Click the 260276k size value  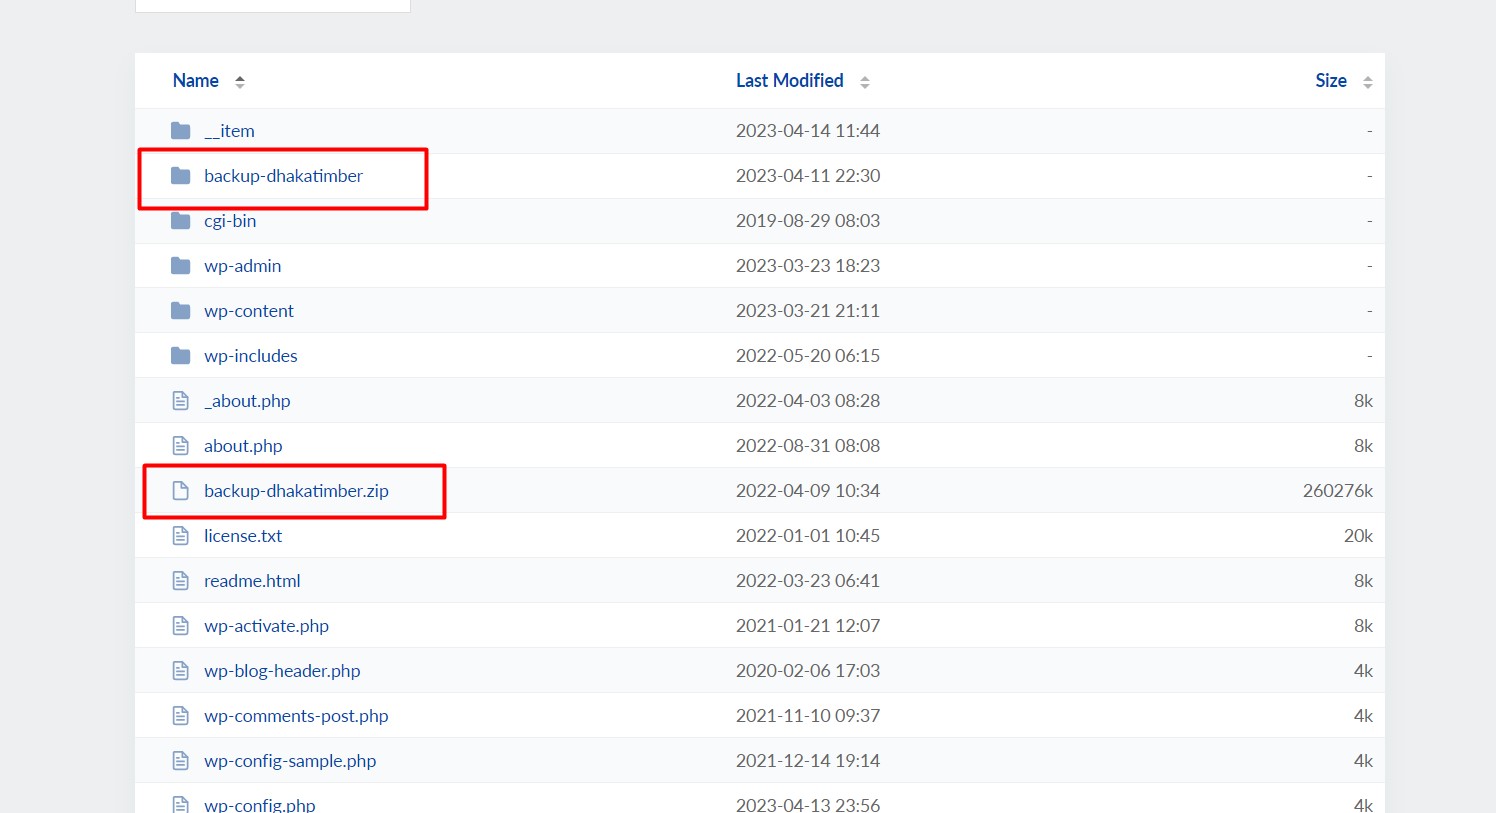coord(1338,491)
